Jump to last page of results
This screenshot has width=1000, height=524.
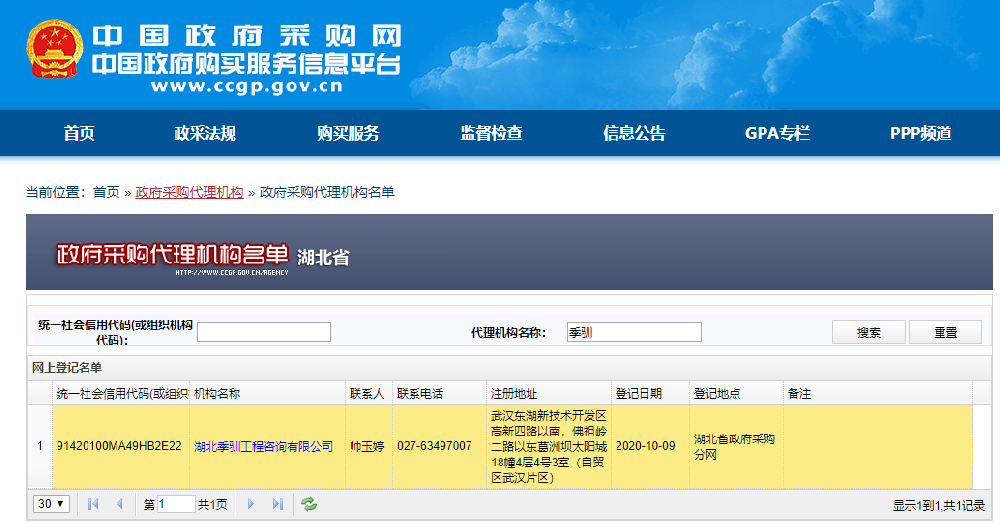pos(278,504)
